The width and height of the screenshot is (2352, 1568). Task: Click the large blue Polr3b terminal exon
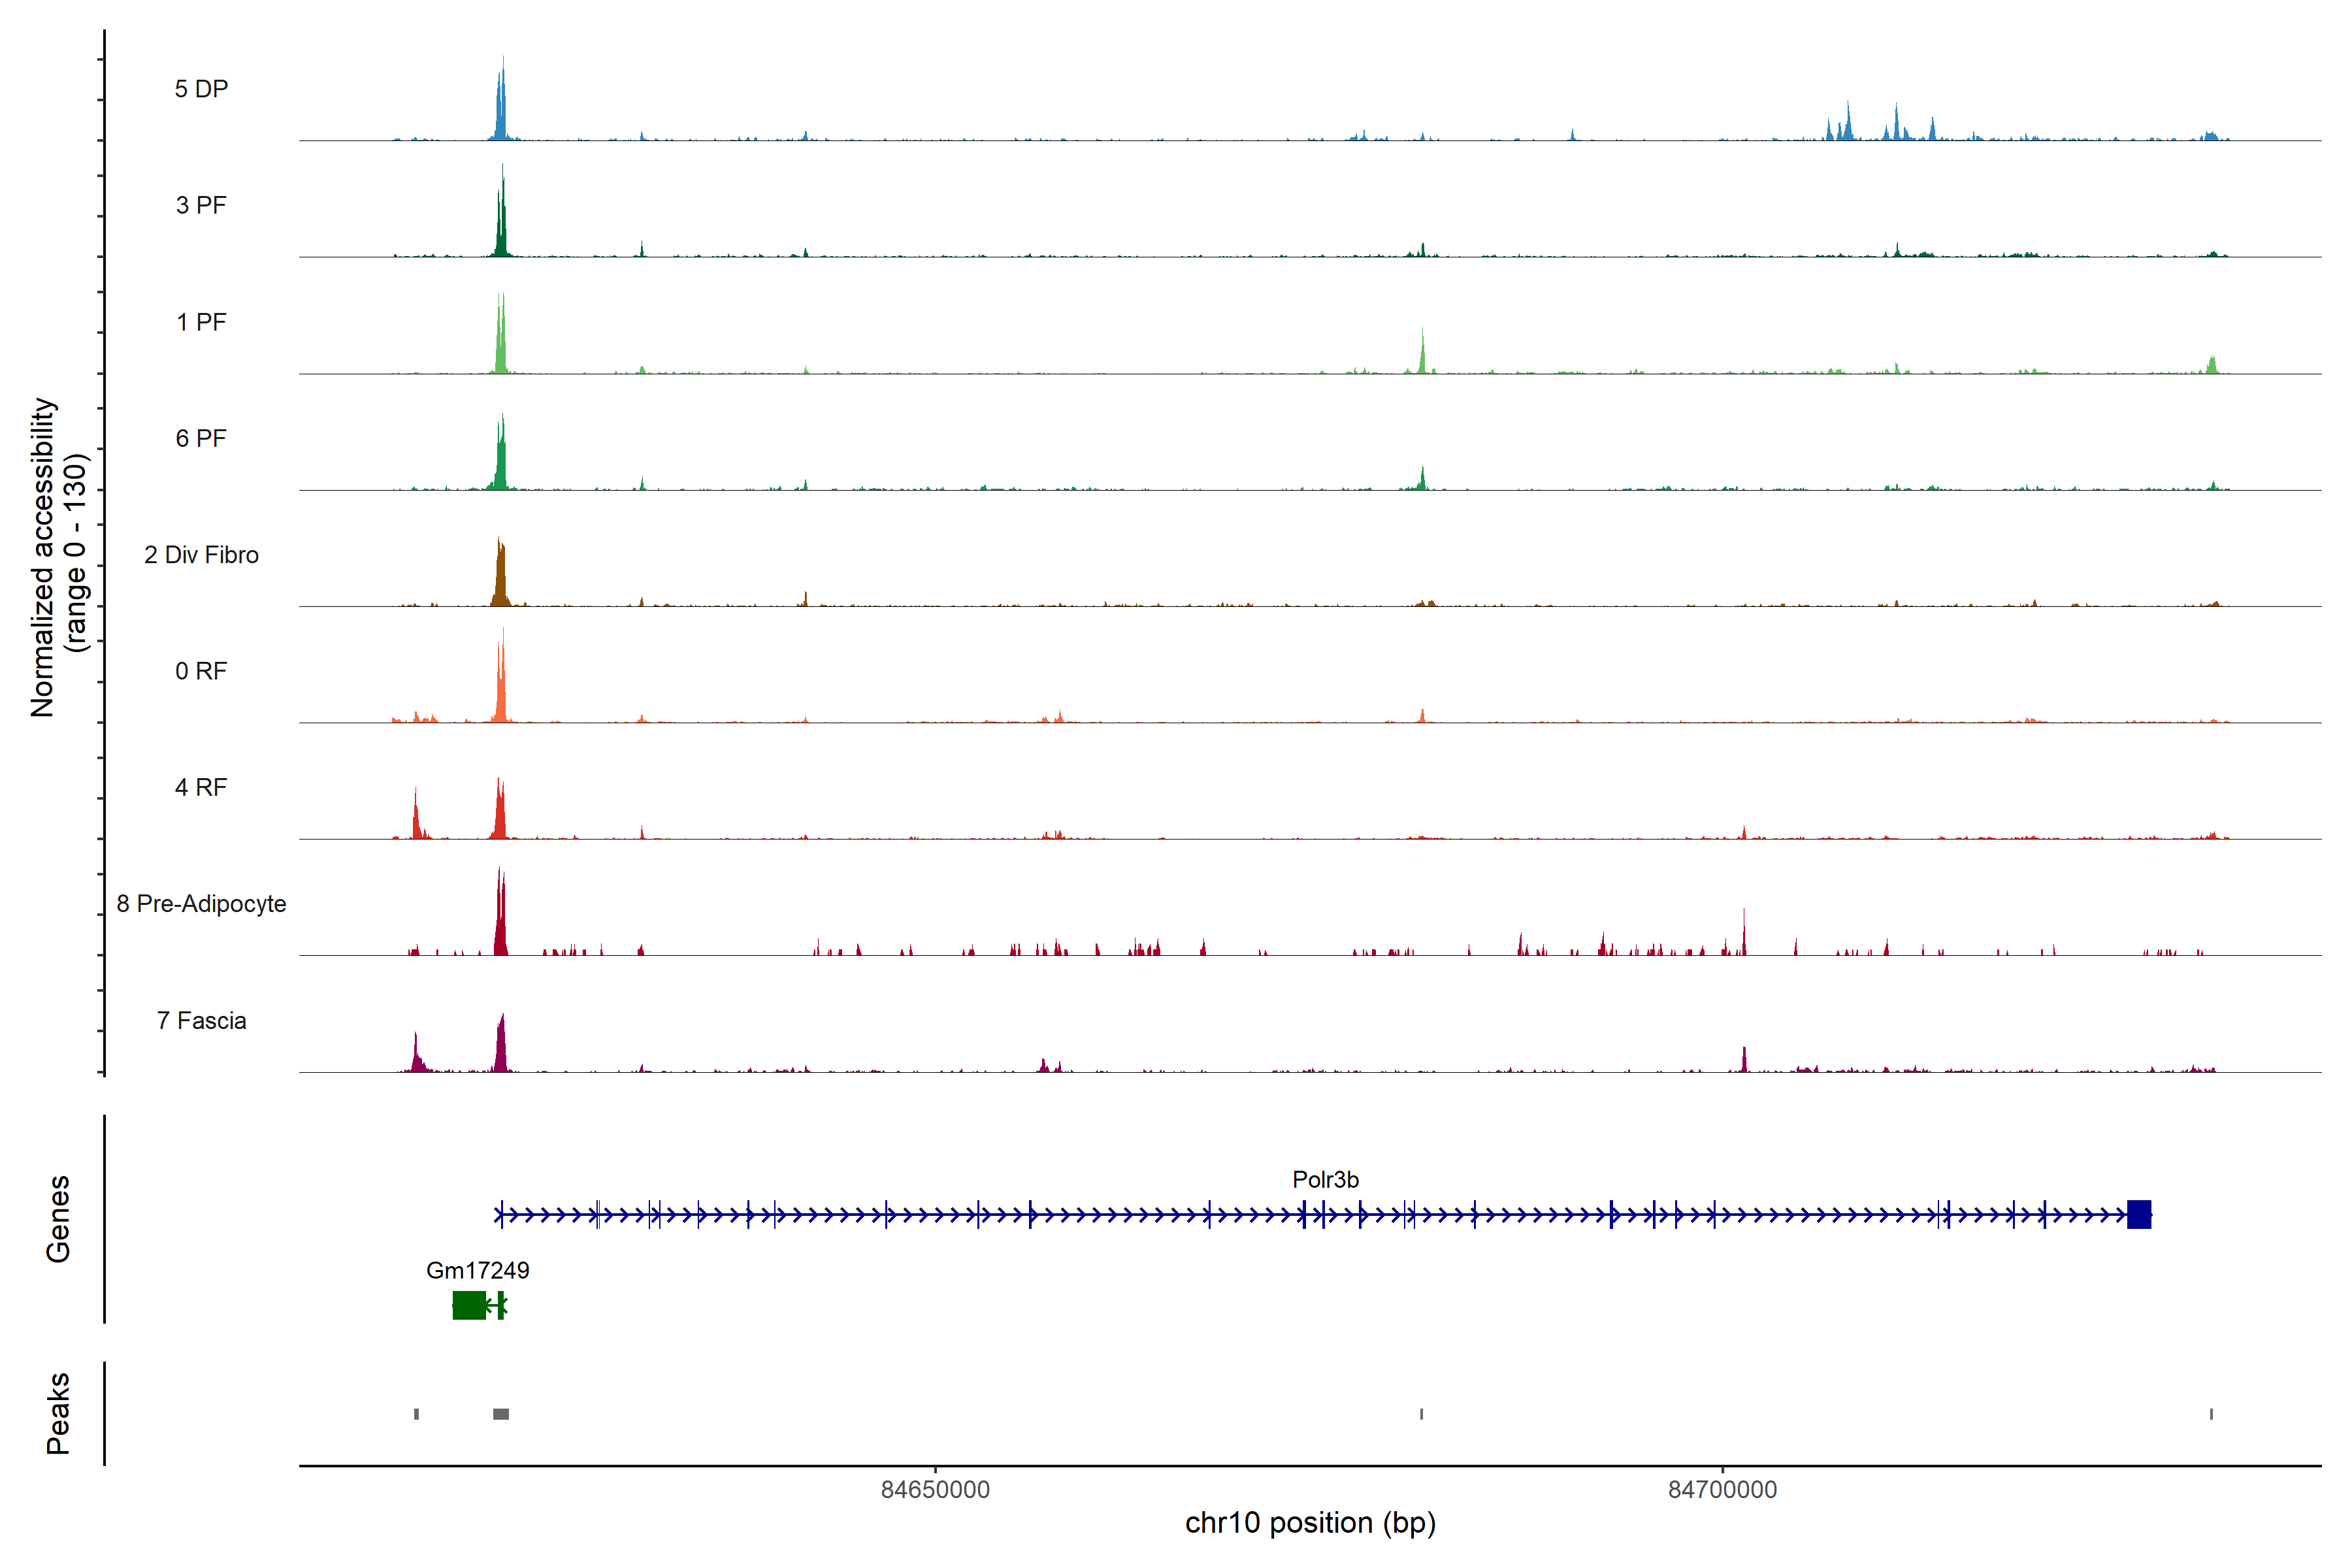click(2139, 1215)
